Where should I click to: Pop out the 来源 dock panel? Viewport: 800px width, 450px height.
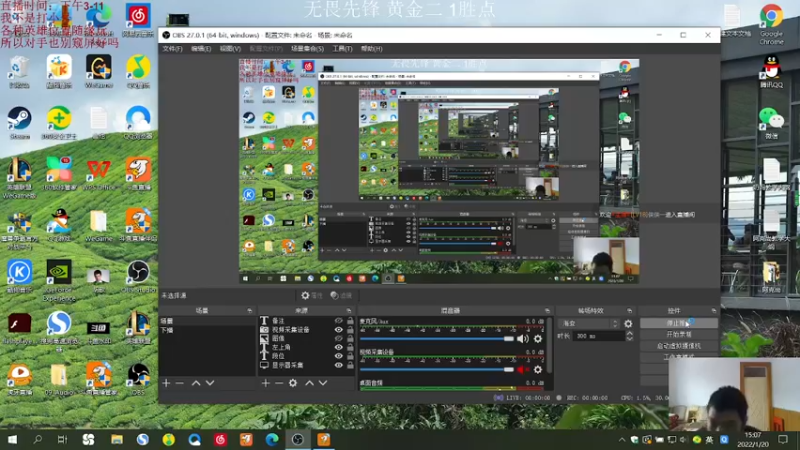349,311
